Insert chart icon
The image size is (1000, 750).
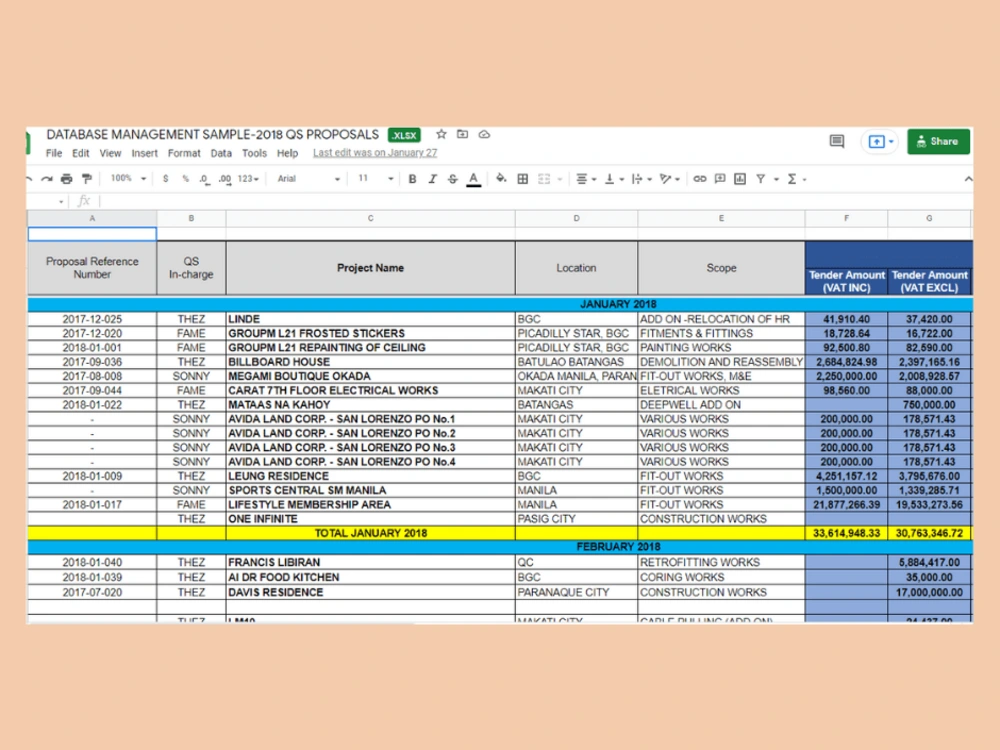[740, 179]
